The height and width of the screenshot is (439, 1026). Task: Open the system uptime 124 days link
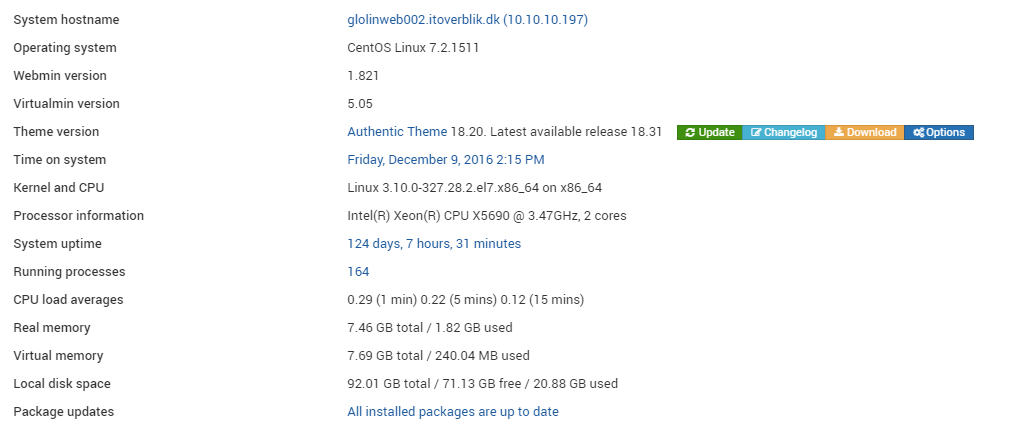click(434, 243)
